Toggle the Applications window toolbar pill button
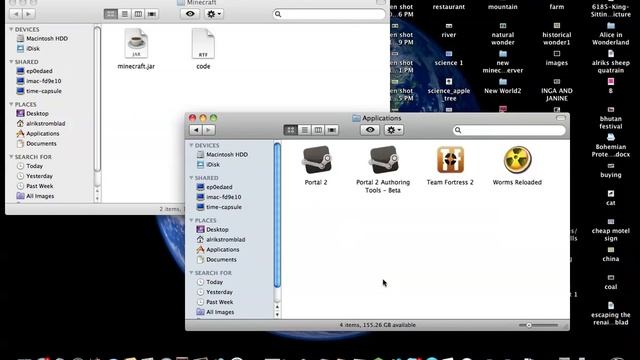The image size is (640, 360). tap(561, 118)
